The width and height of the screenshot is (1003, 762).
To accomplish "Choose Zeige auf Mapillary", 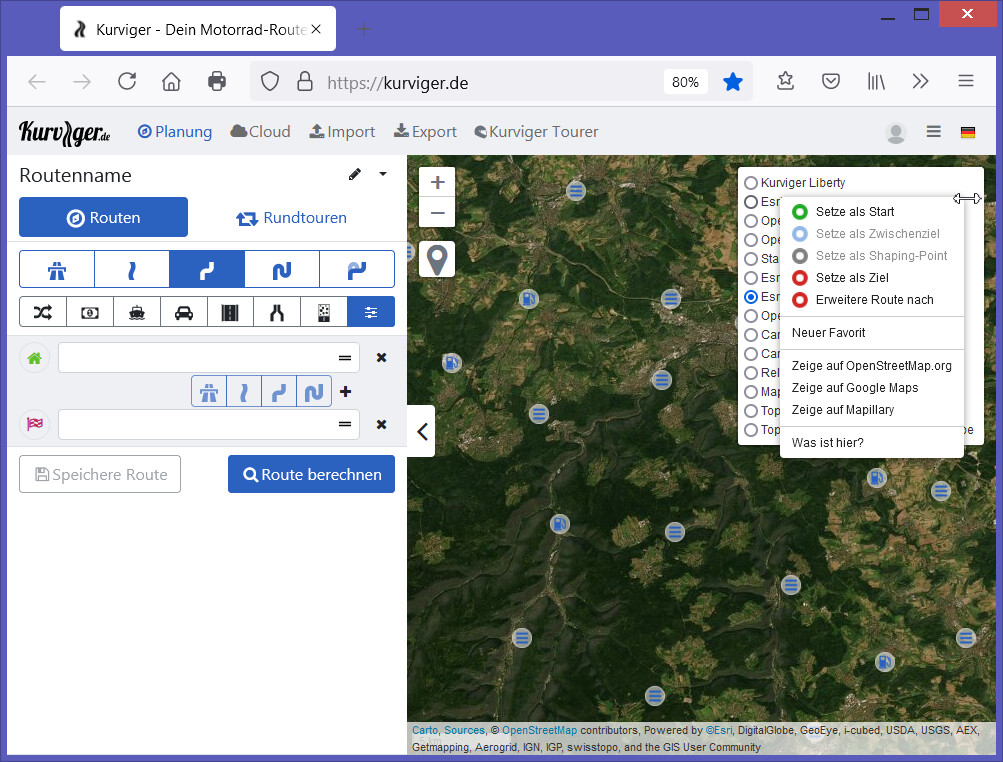I will pyautogui.click(x=872, y=409).
